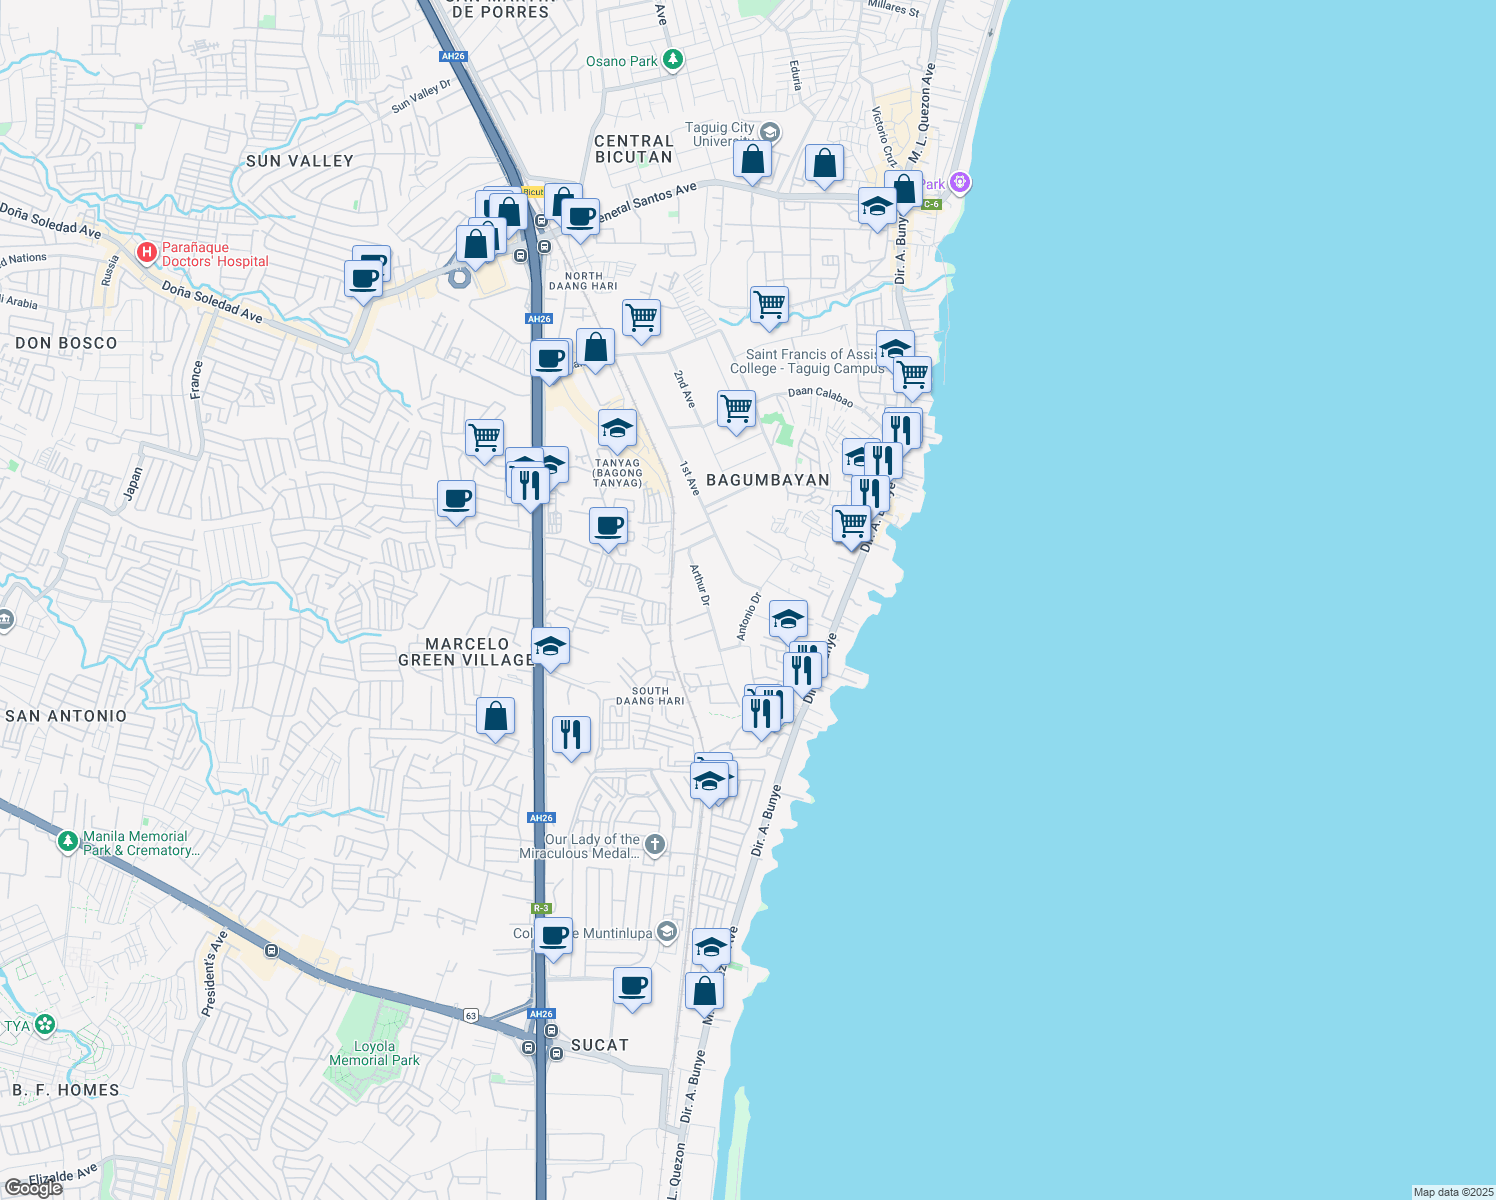Click the restaurant marker in South Daang Hari
This screenshot has height=1200, width=1496.
tap(572, 733)
